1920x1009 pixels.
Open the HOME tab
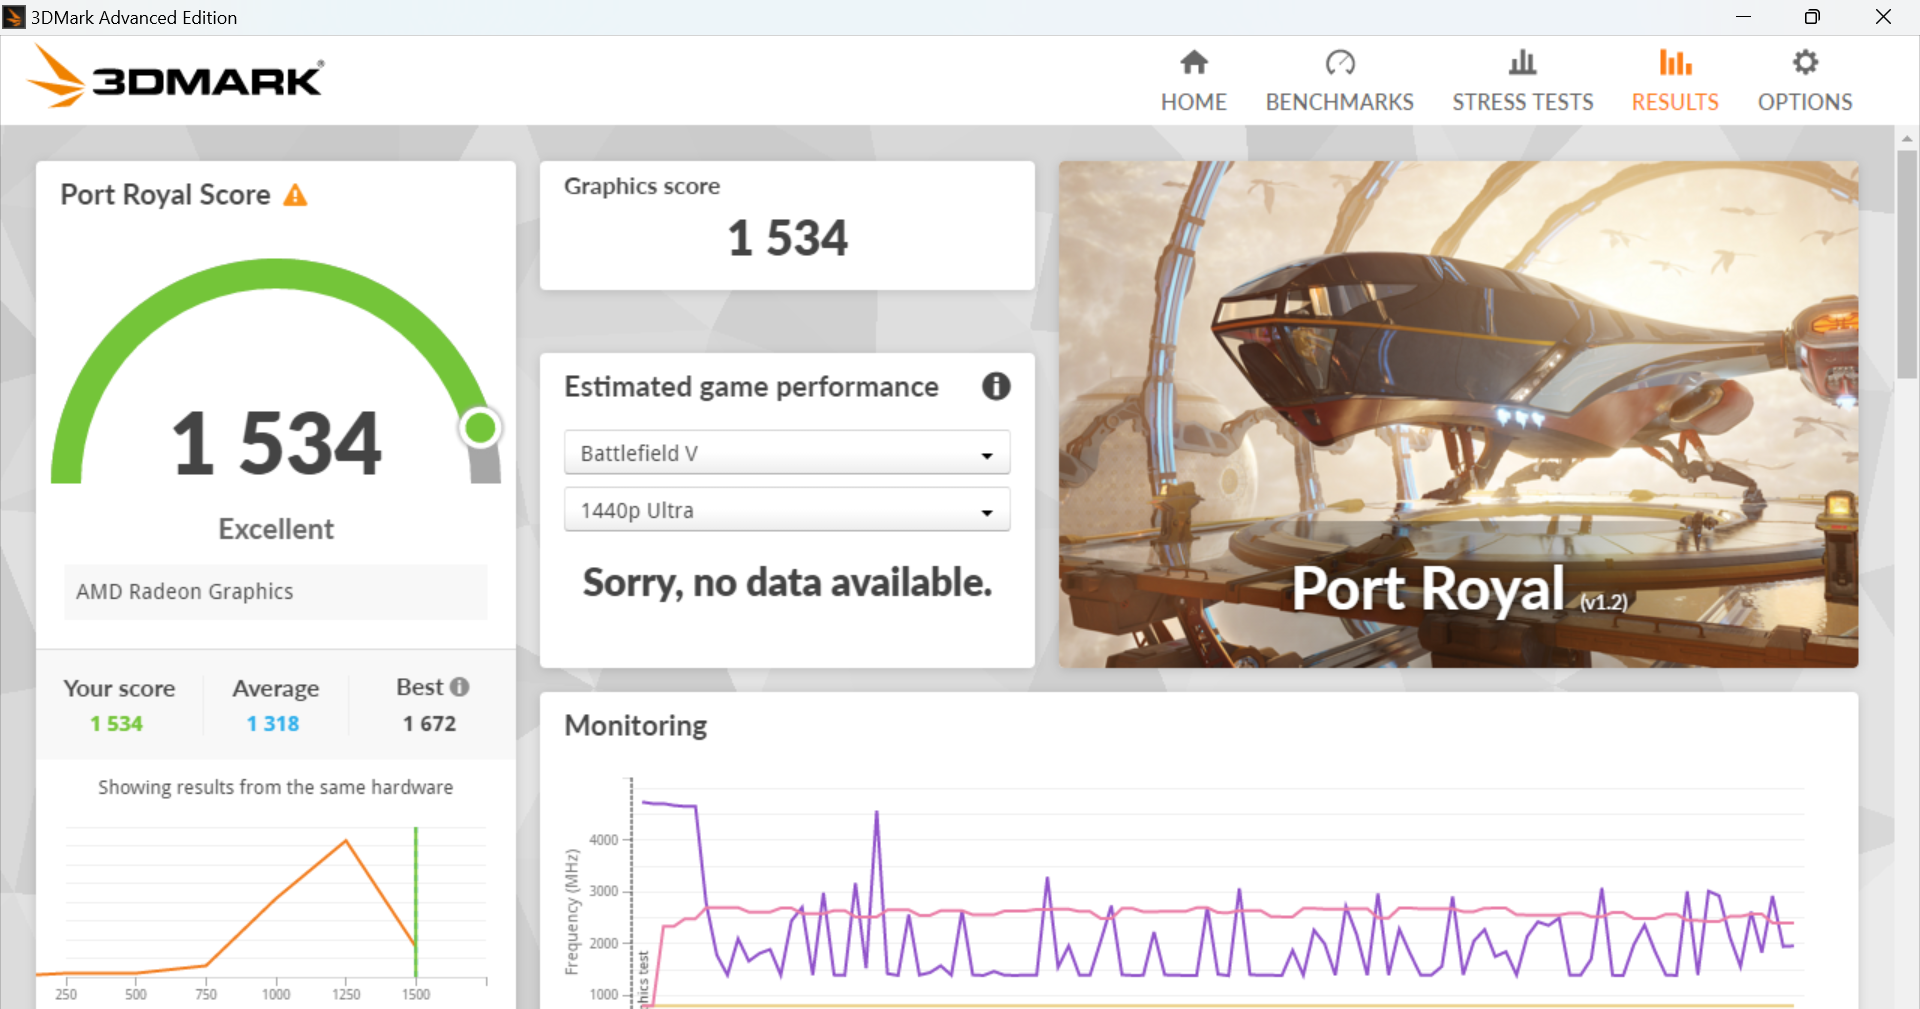[1194, 82]
